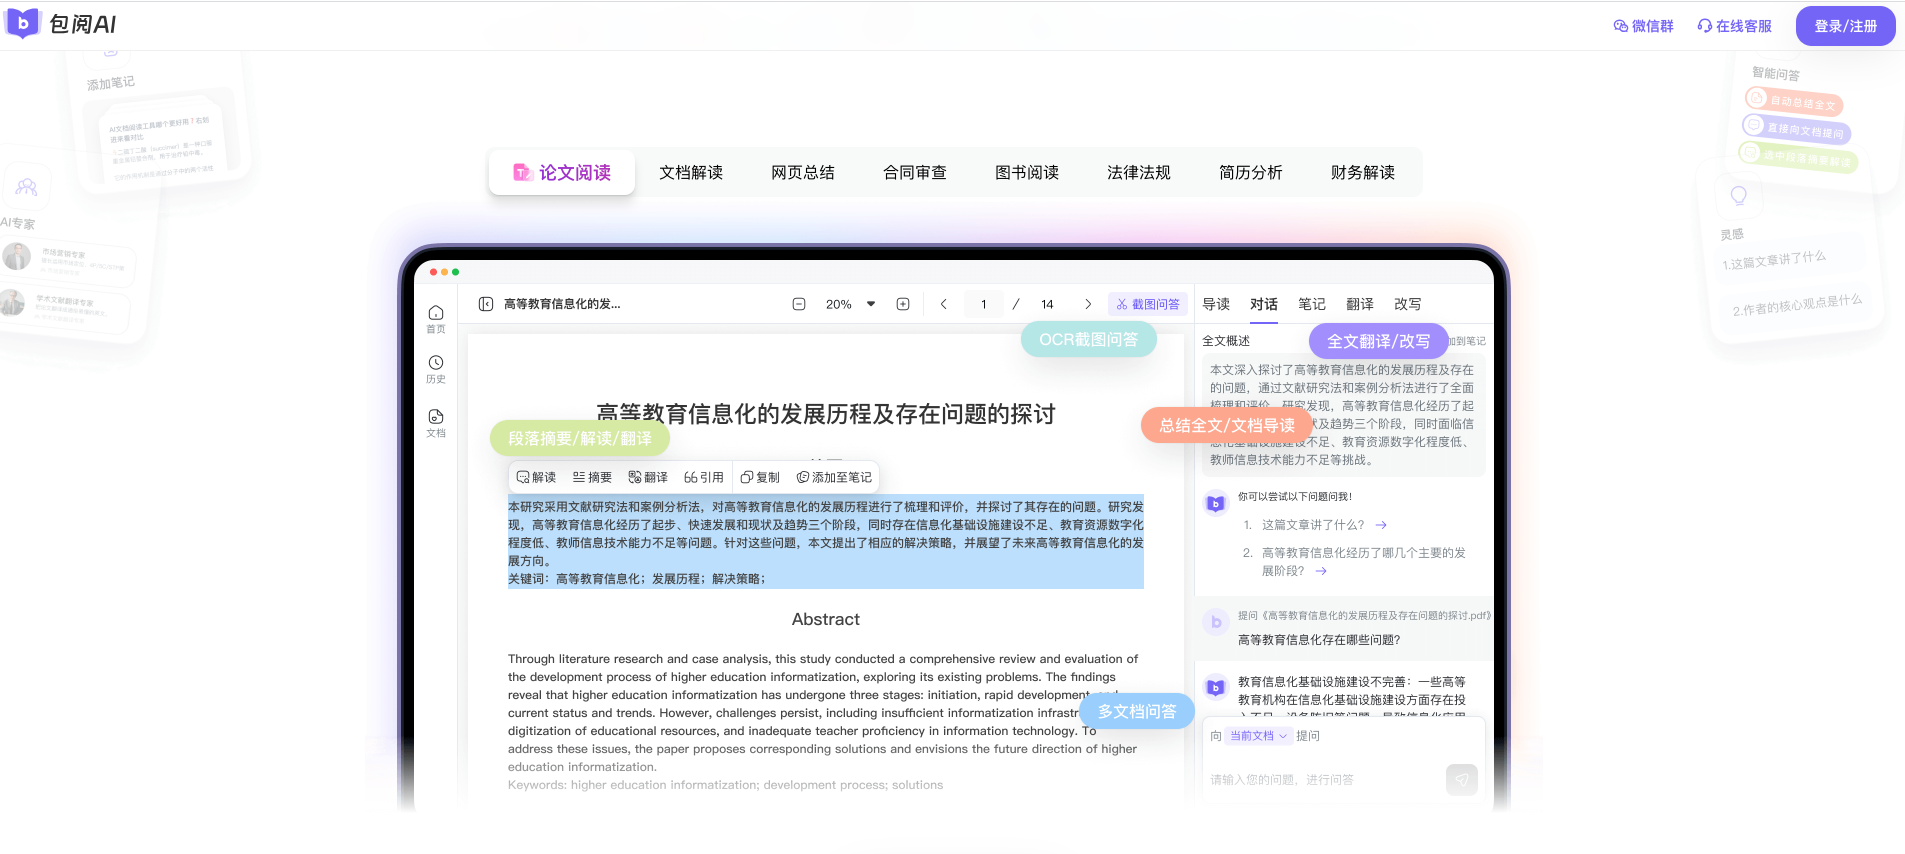The image size is (1905, 854).
Task: Toggle the sidebar panel icon beside document title
Action: point(486,304)
